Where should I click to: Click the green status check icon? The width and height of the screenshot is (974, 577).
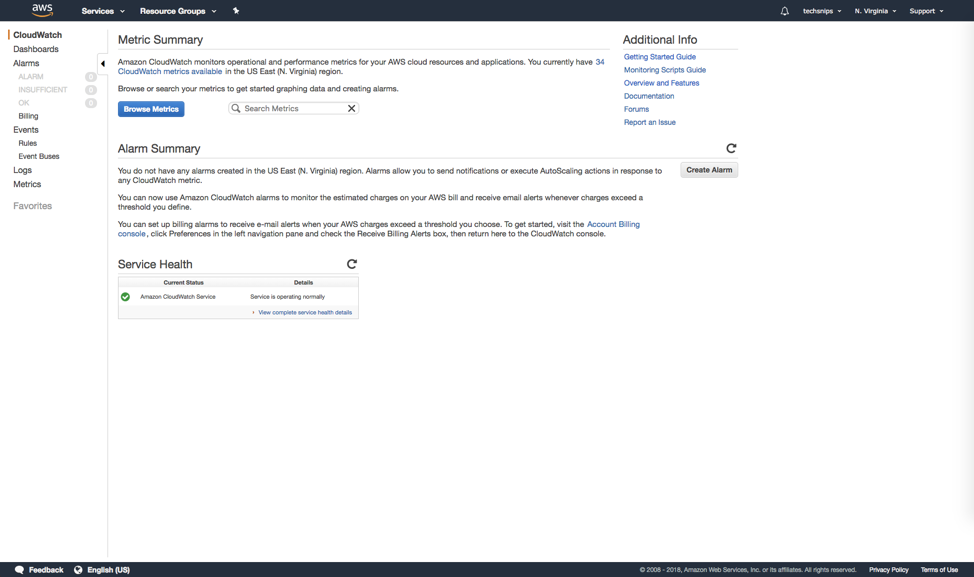pos(125,297)
